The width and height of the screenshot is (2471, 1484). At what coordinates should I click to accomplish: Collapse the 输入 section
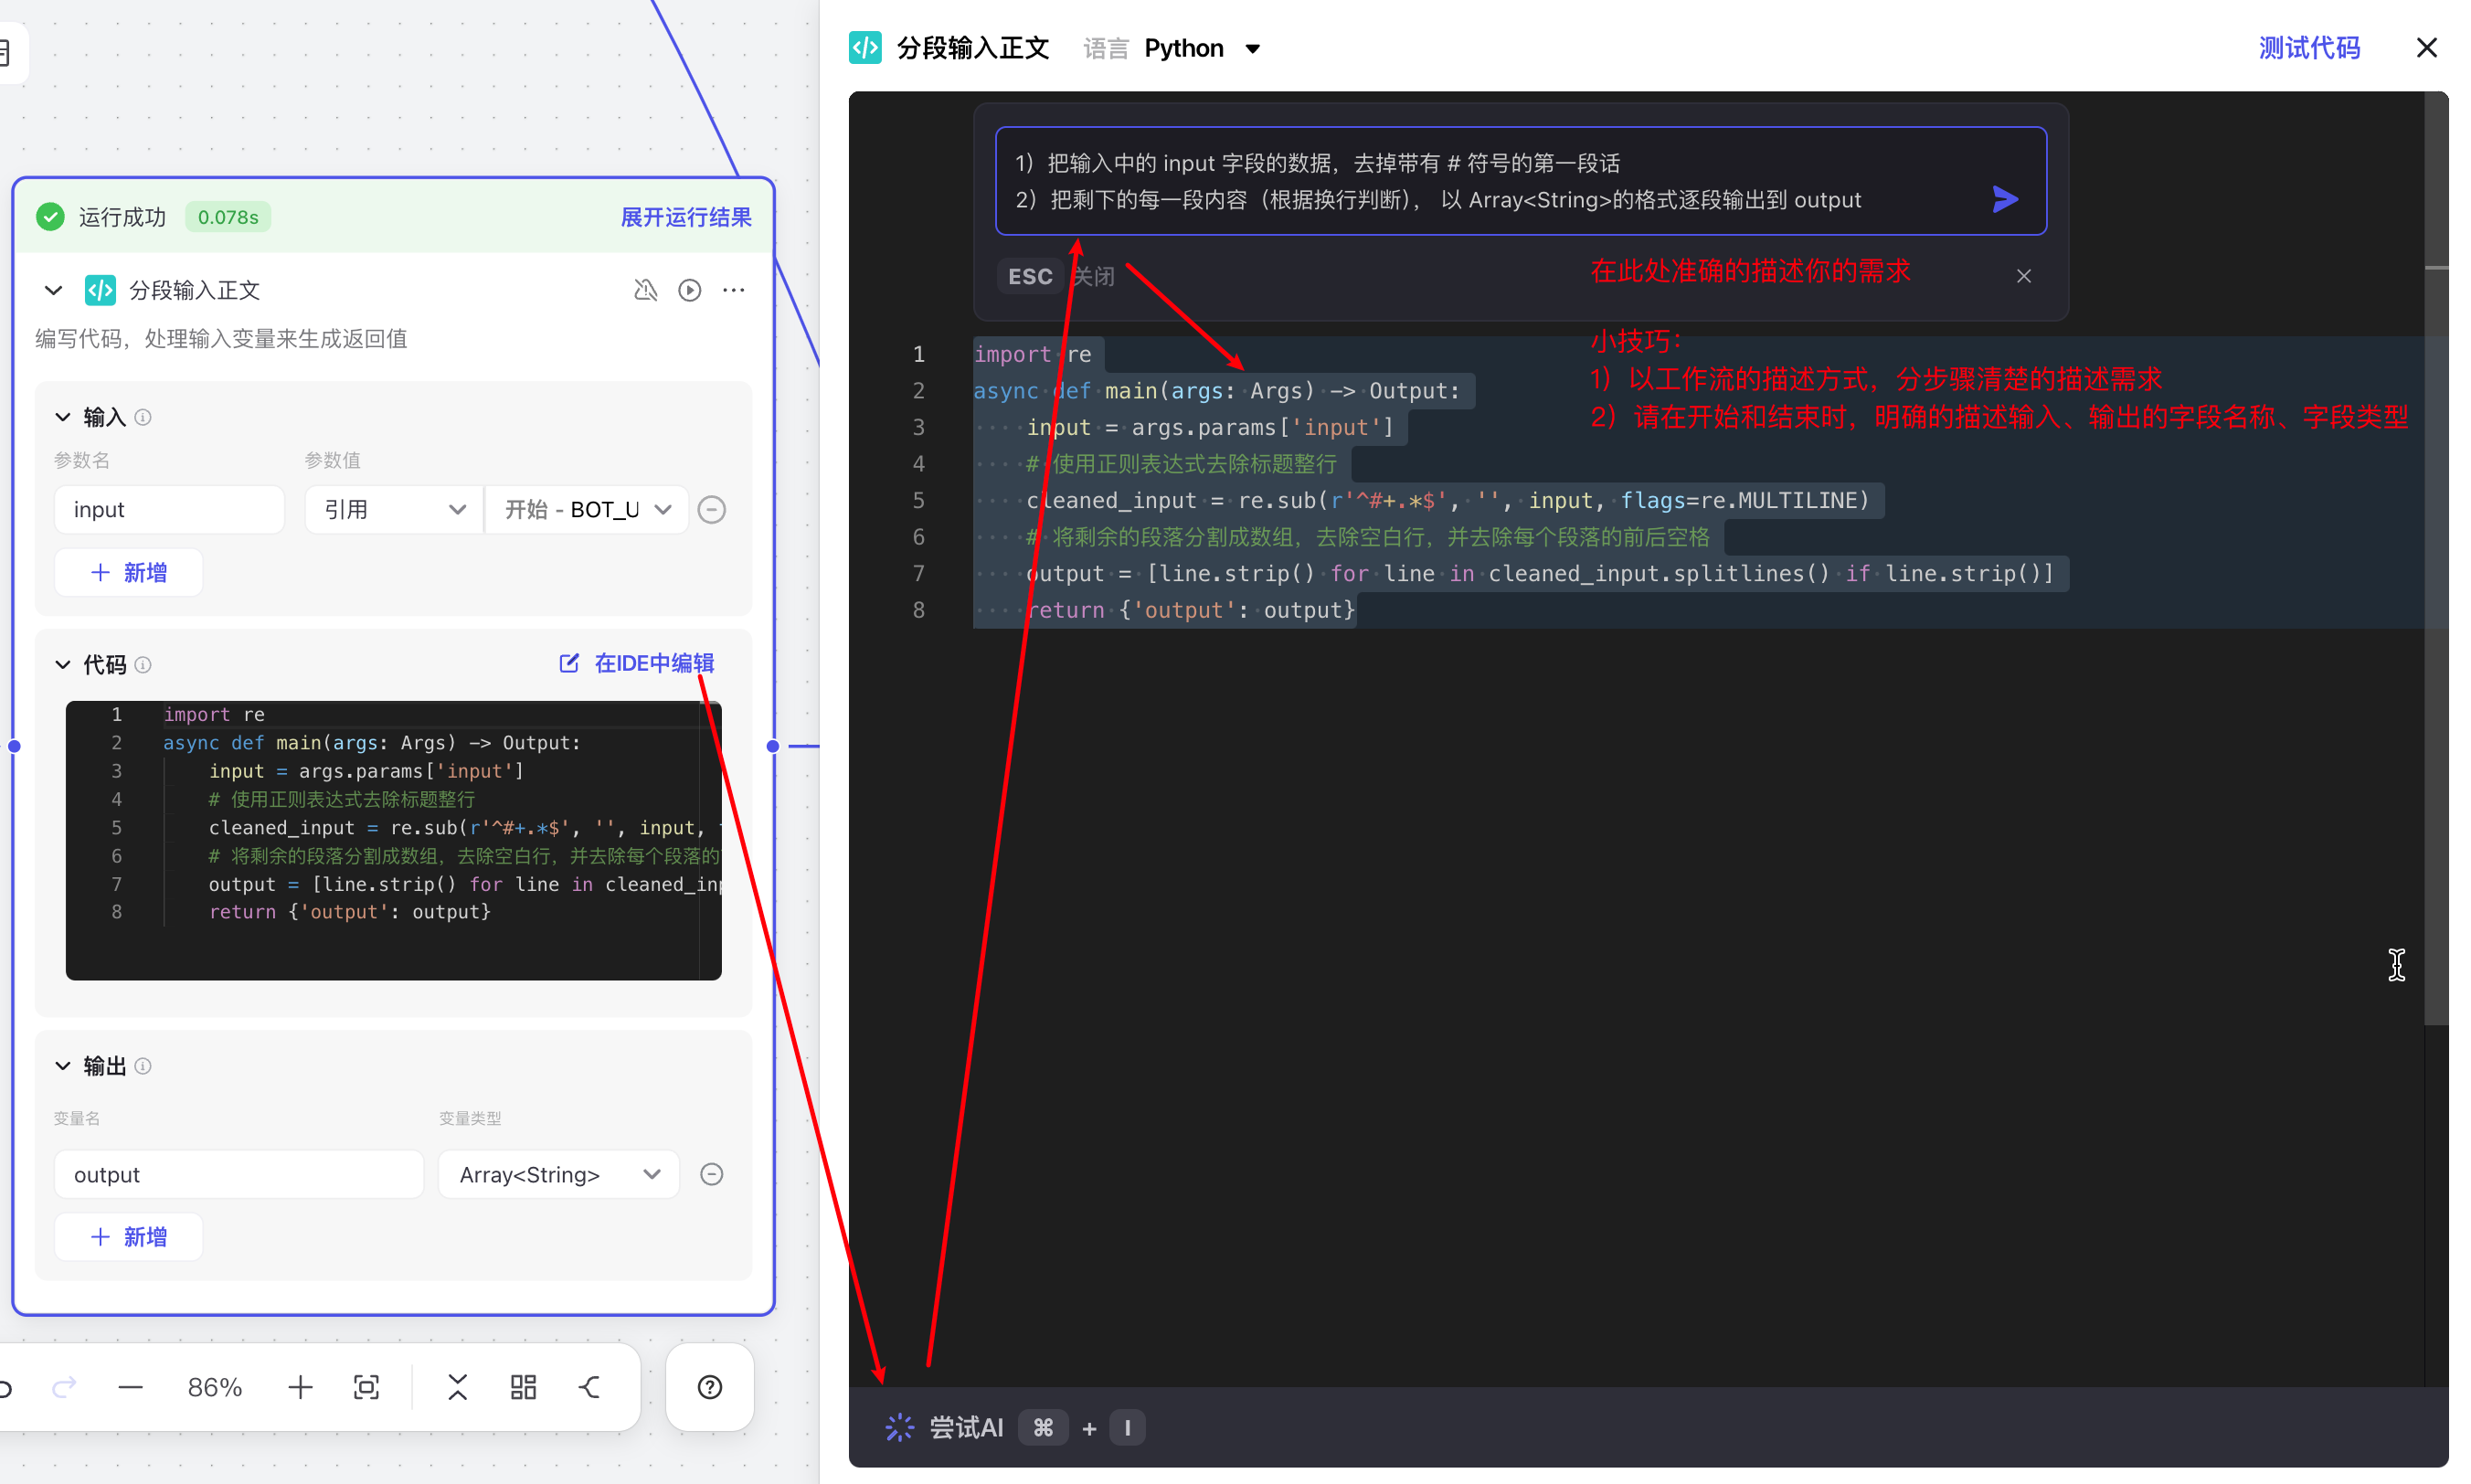(x=63, y=417)
